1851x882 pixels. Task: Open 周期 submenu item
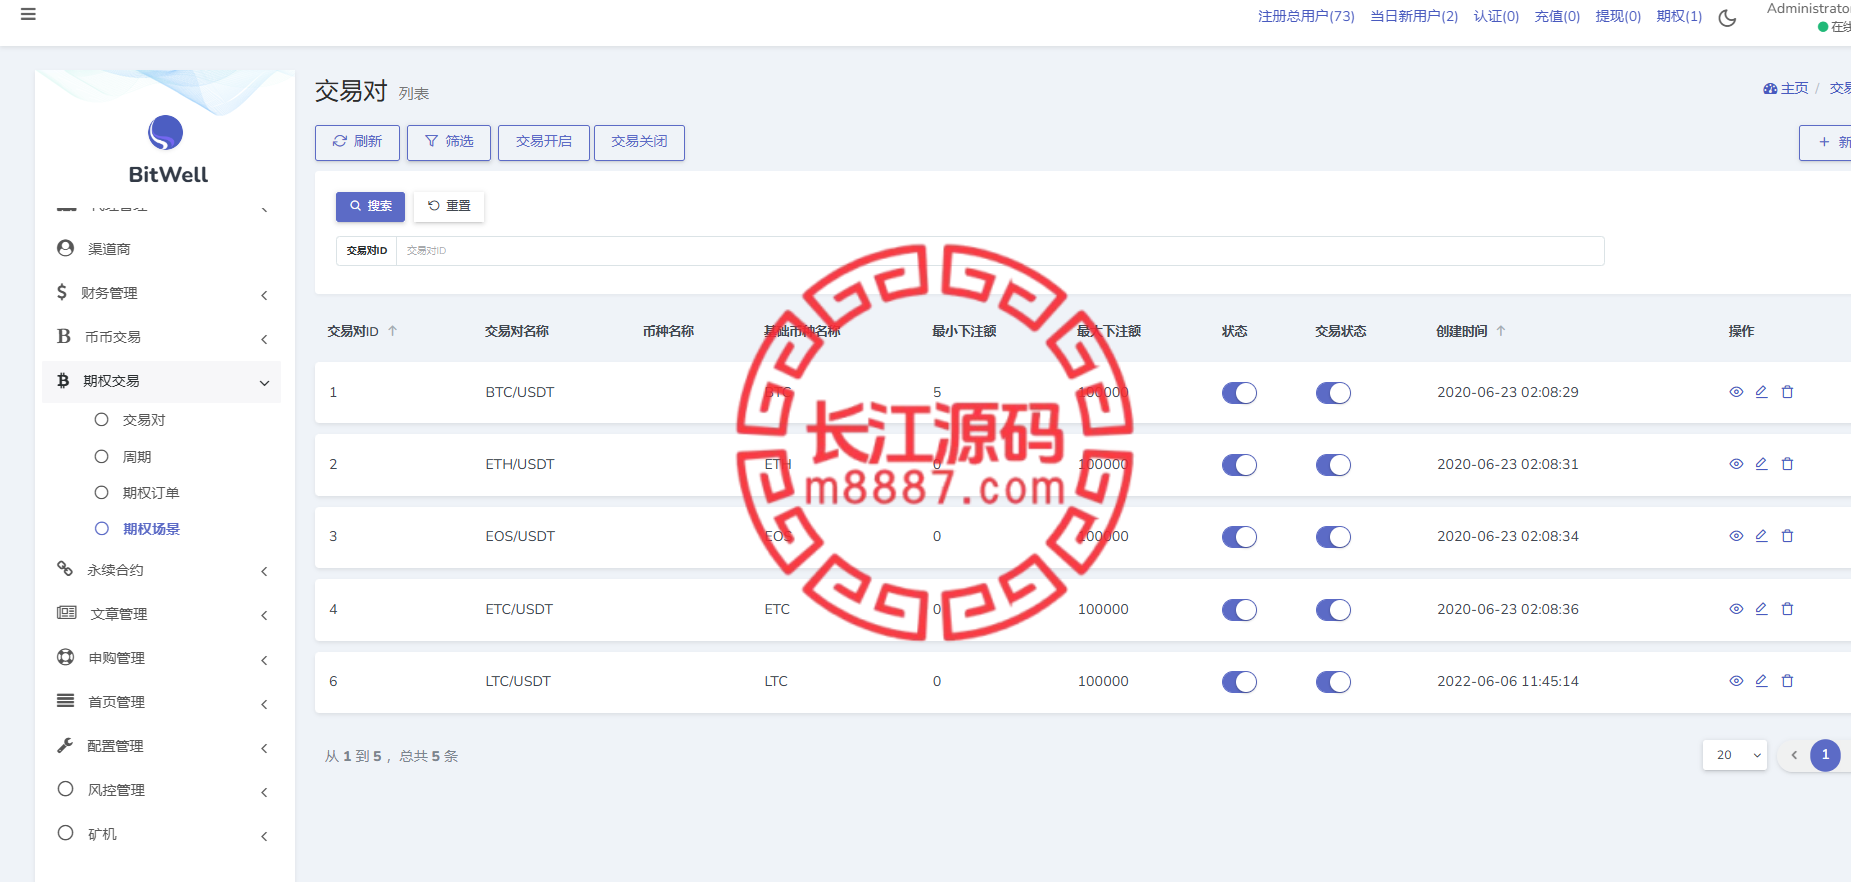click(x=136, y=457)
